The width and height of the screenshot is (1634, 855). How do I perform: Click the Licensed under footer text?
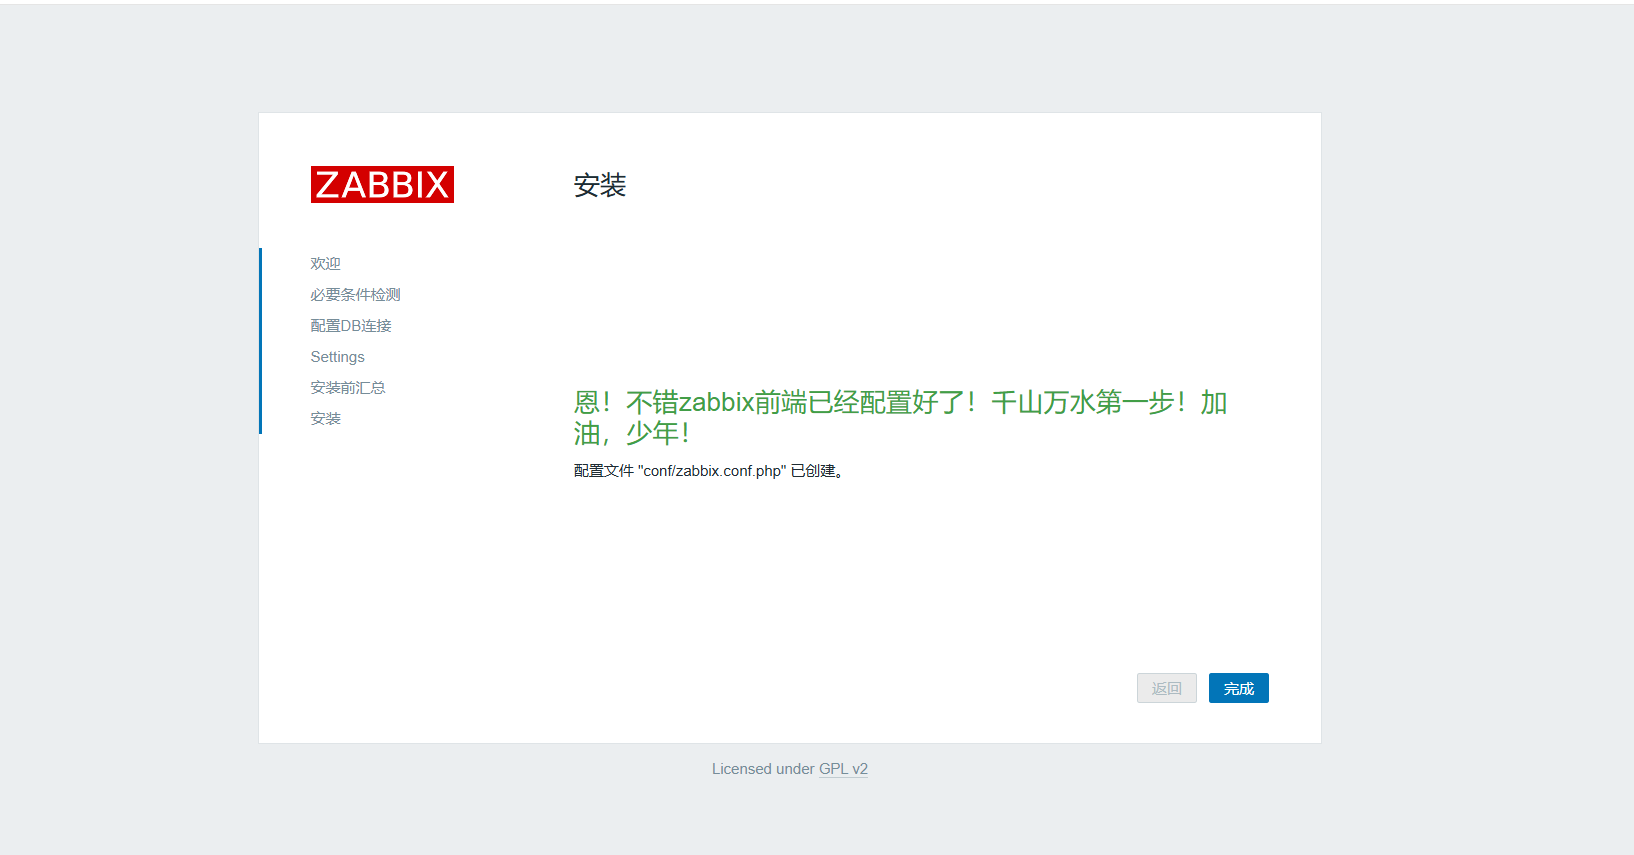pyautogui.click(x=763, y=769)
